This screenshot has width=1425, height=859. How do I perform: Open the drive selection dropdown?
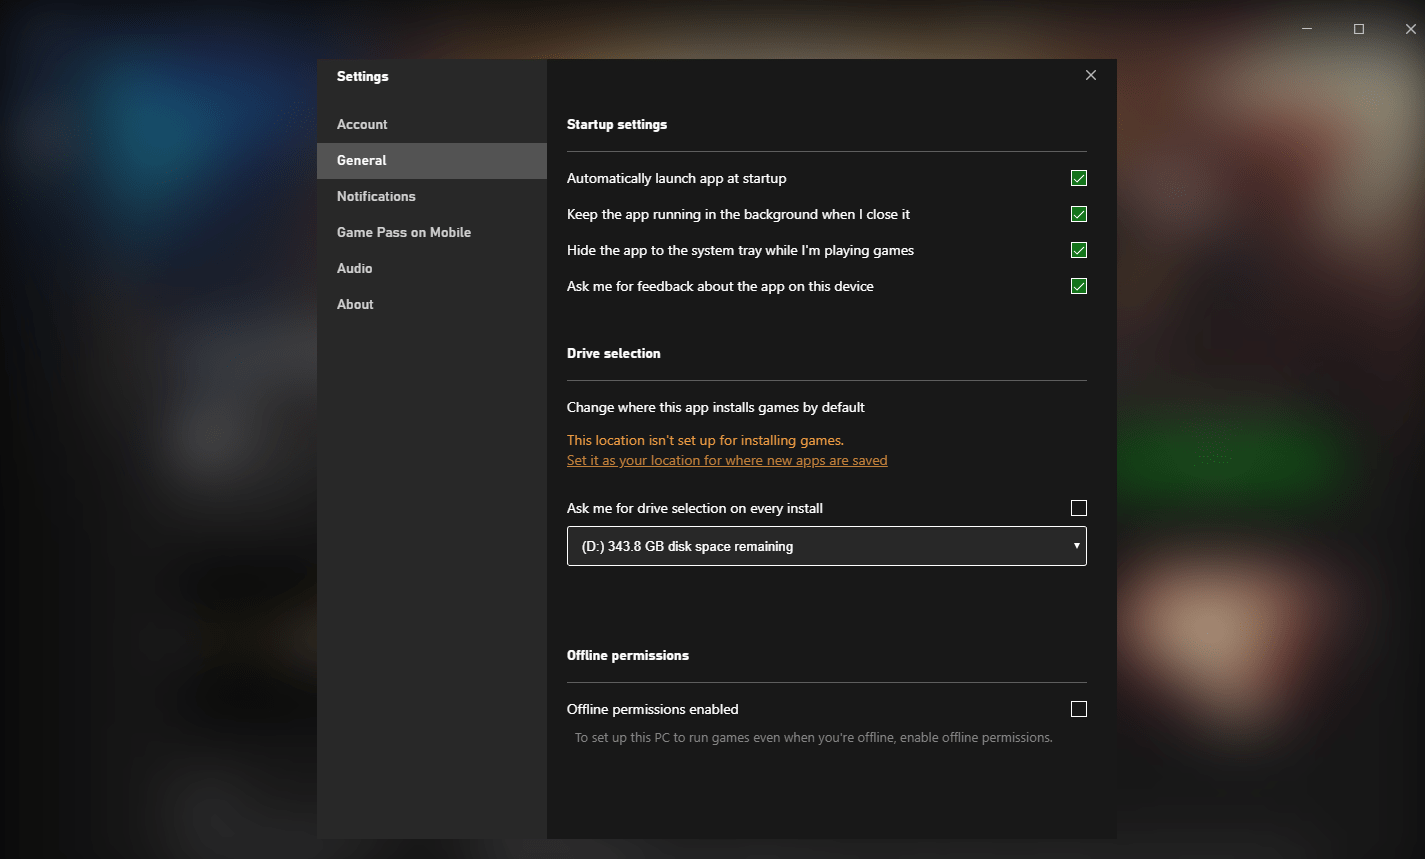tap(826, 546)
